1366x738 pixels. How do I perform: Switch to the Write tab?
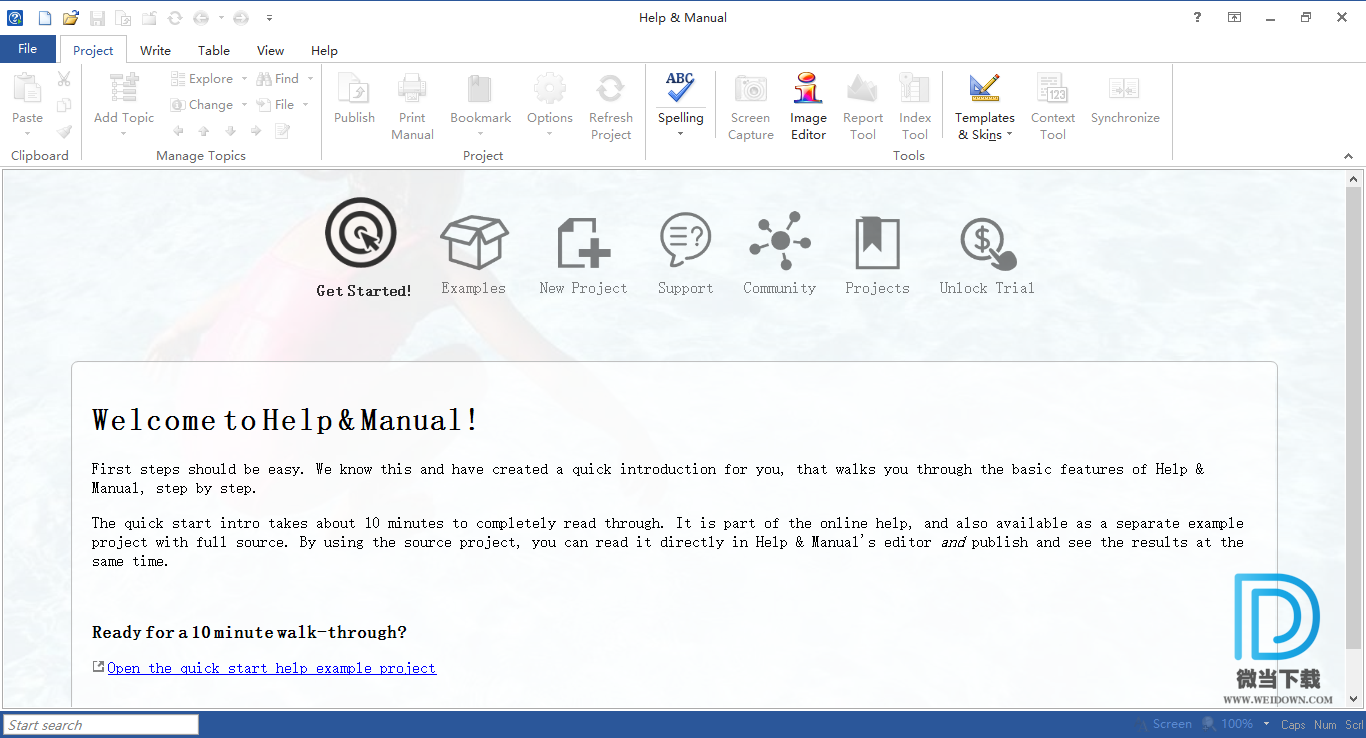155,50
